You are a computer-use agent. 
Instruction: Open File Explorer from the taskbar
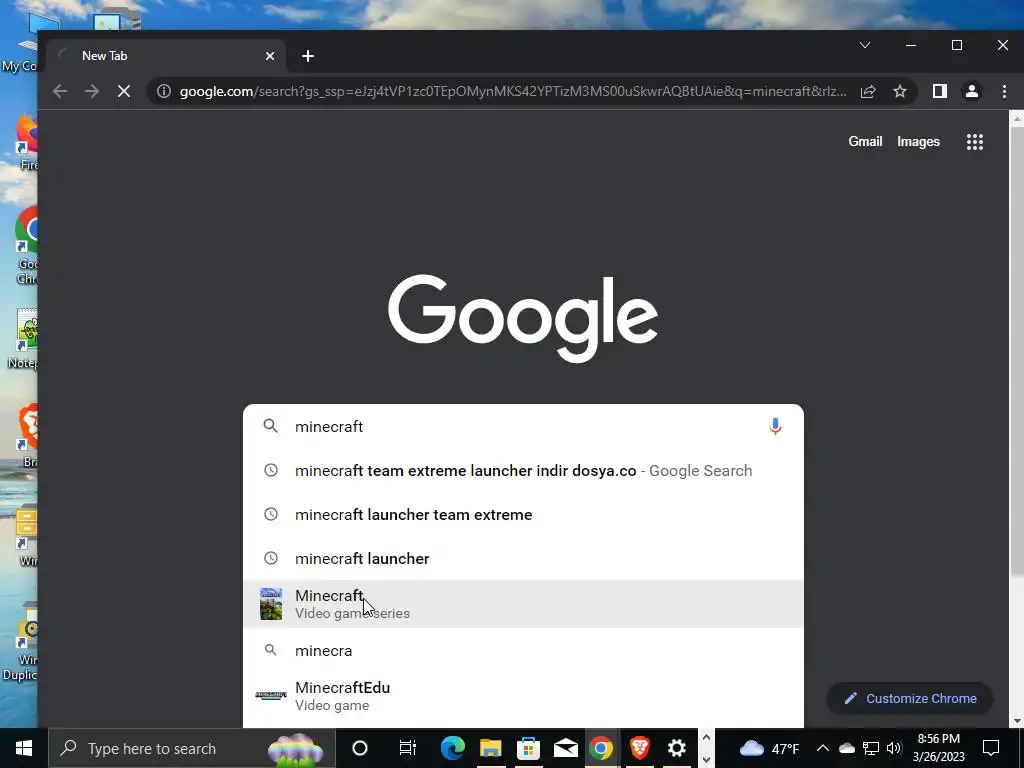click(x=490, y=748)
